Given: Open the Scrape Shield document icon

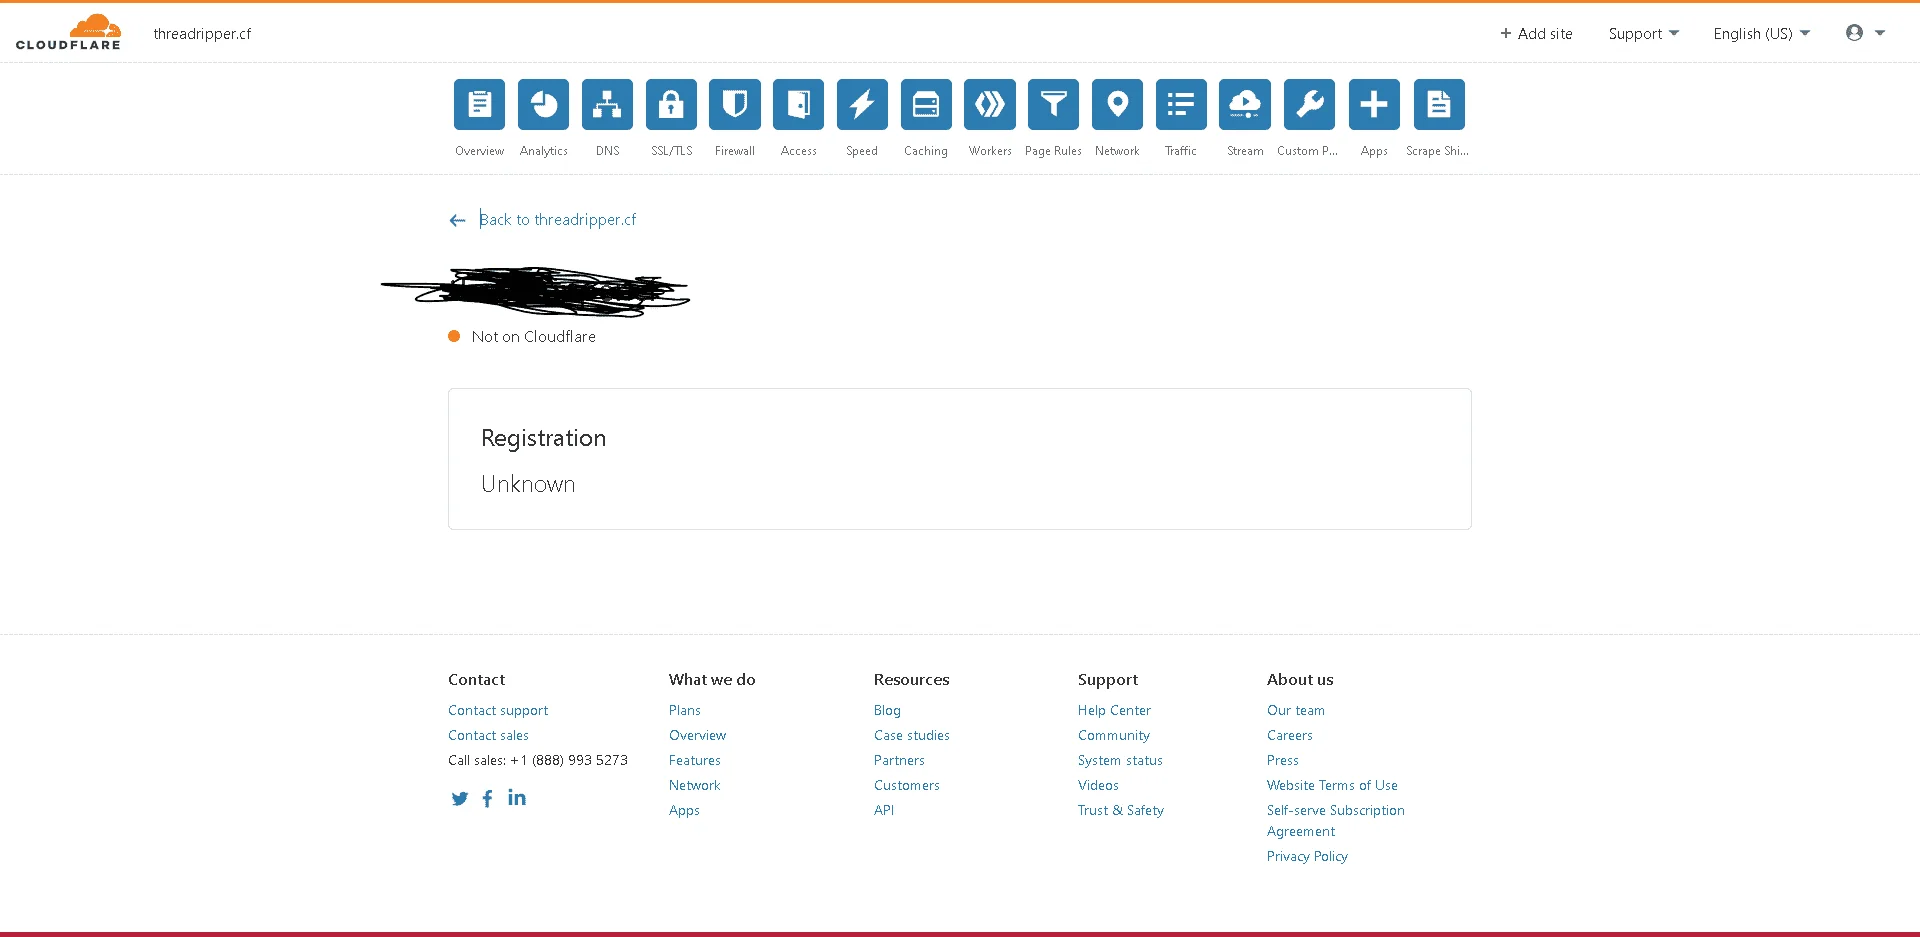Looking at the screenshot, I should coord(1439,104).
